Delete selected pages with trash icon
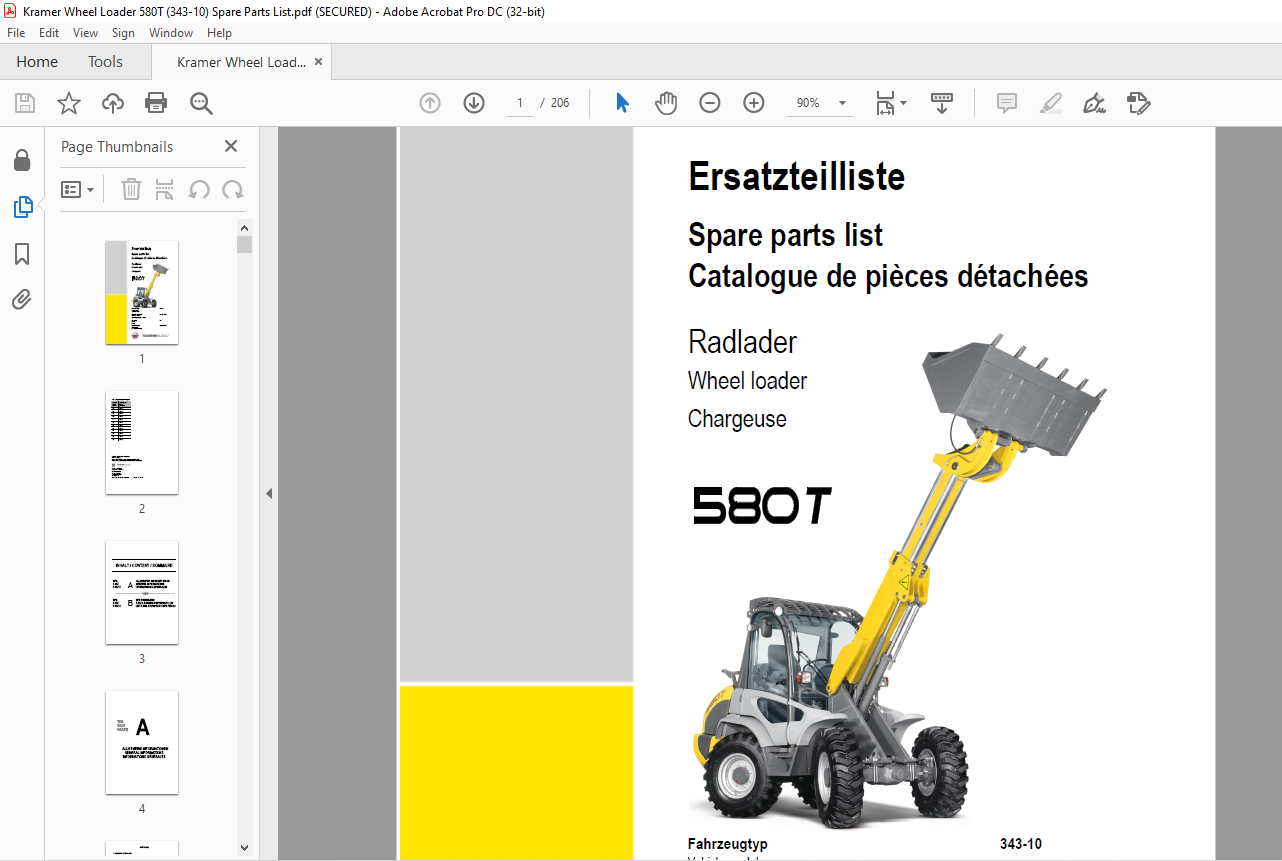This screenshot has height=861, width=1282. pos(131,190)
